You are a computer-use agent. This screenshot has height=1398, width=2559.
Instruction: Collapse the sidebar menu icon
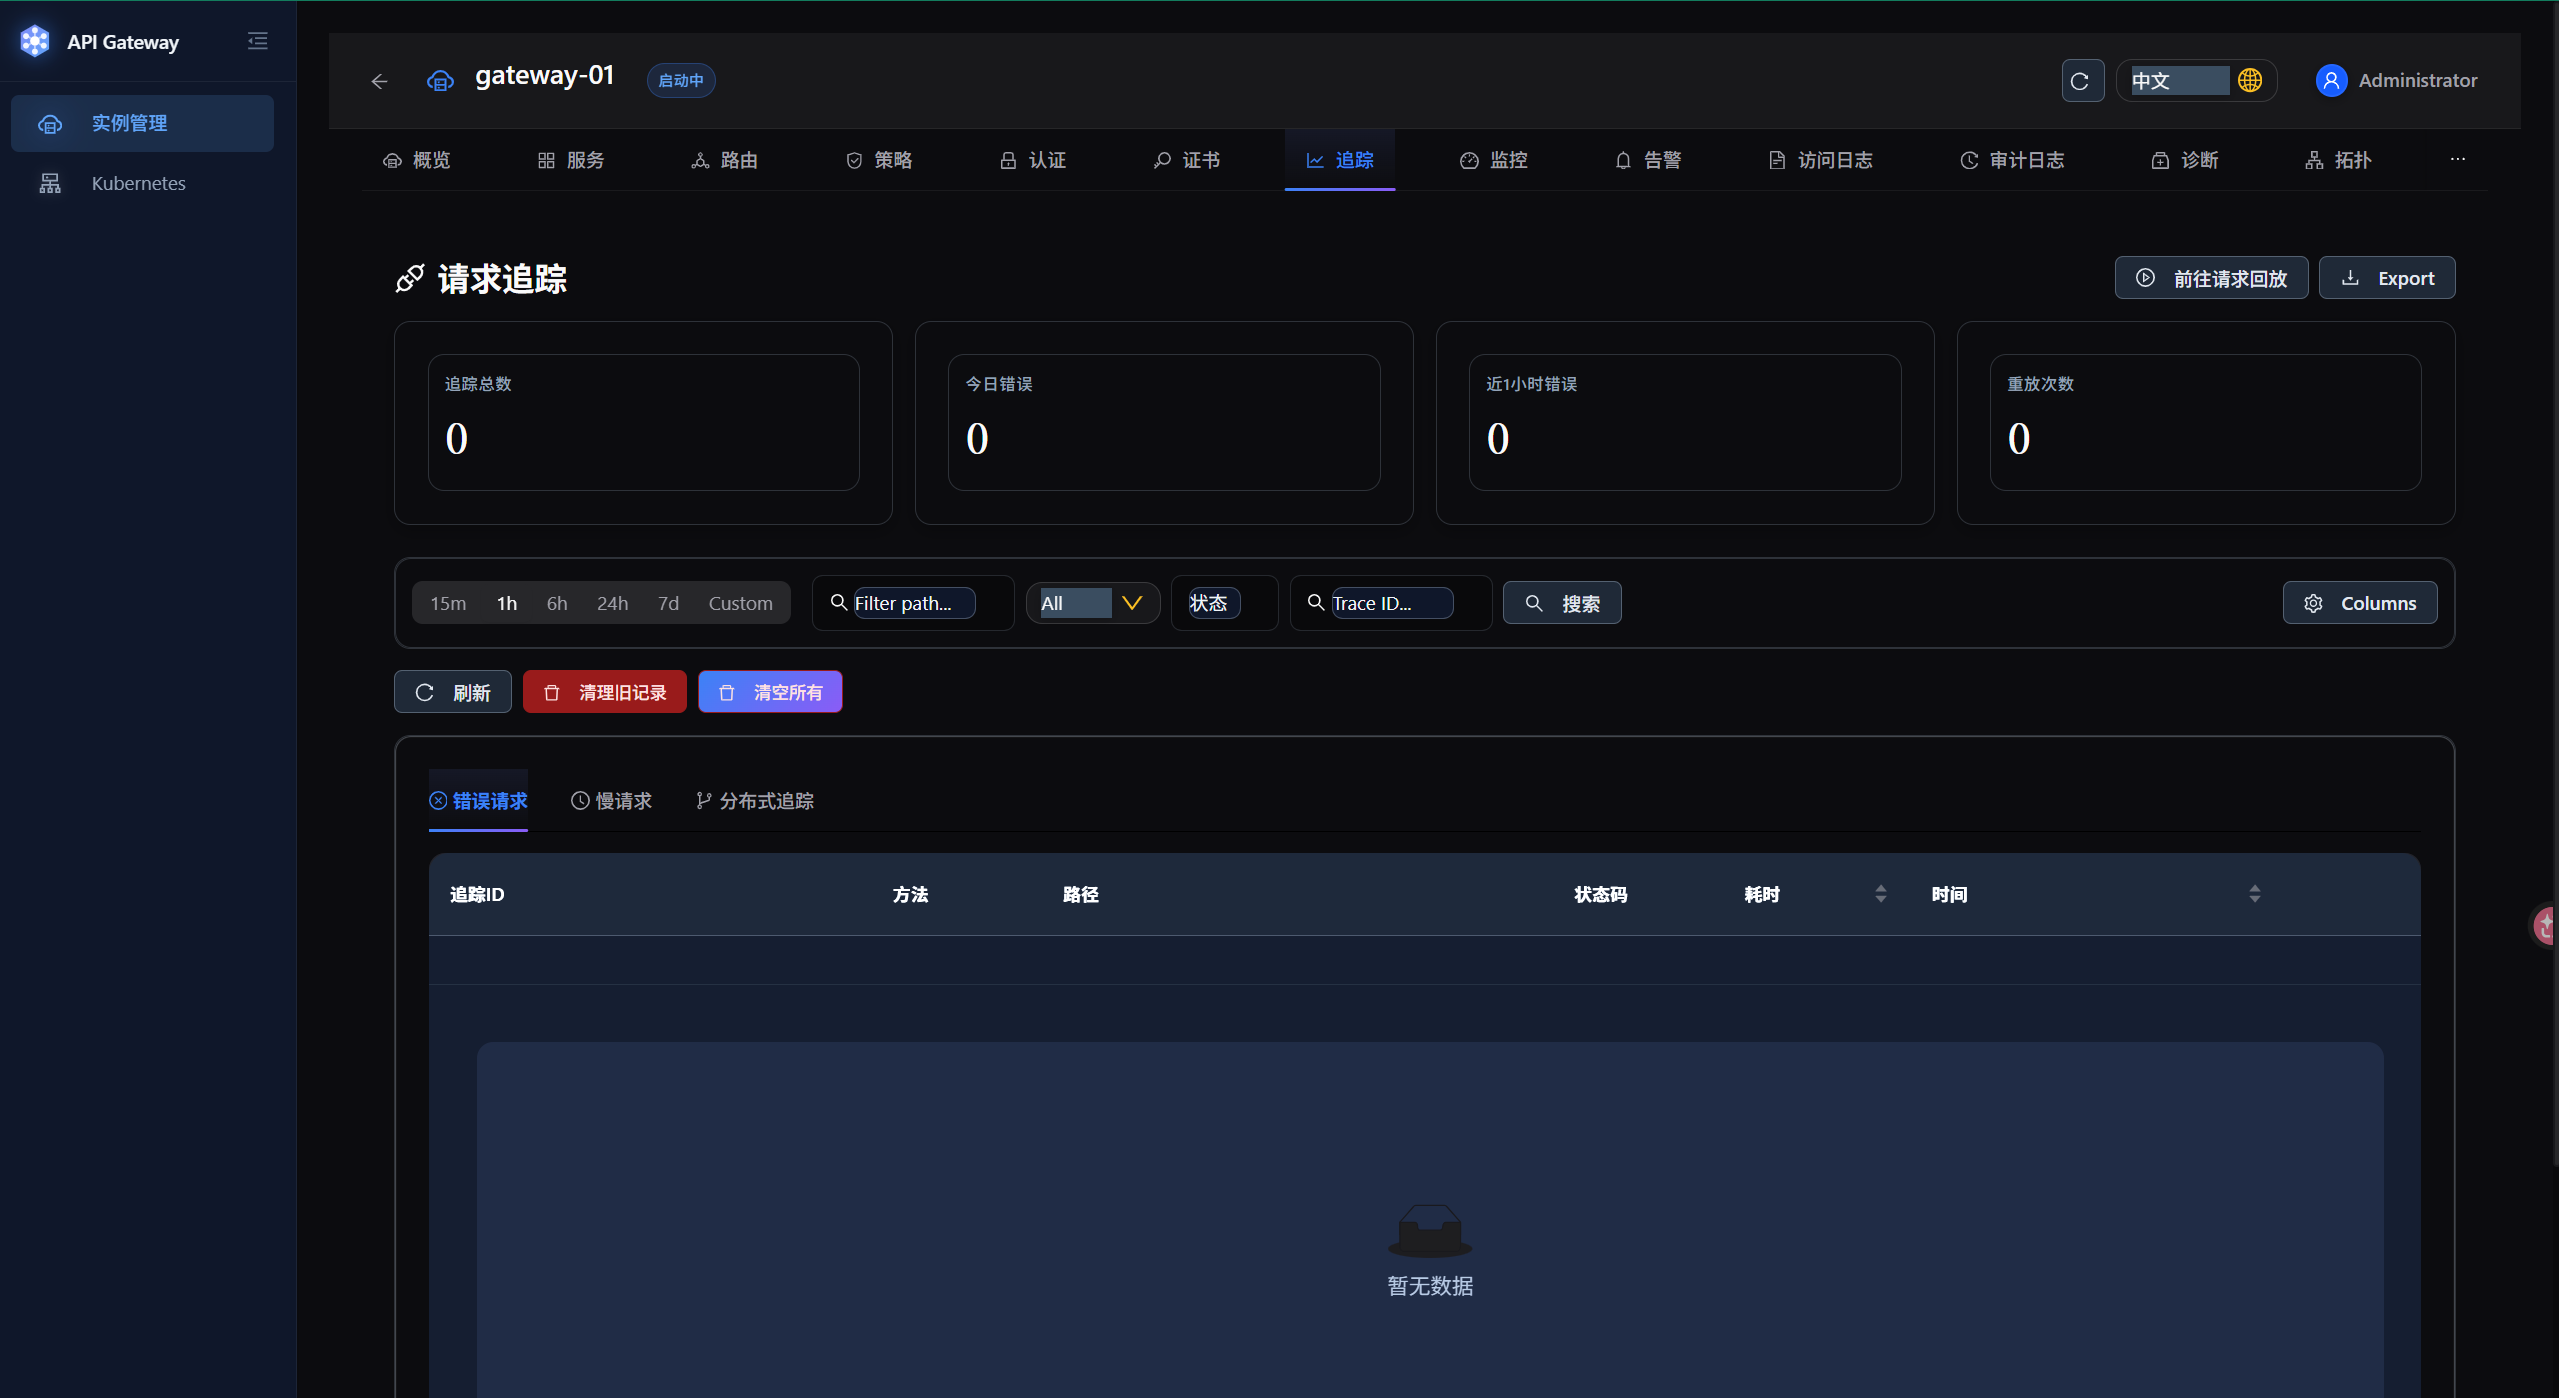pos(258,41)
